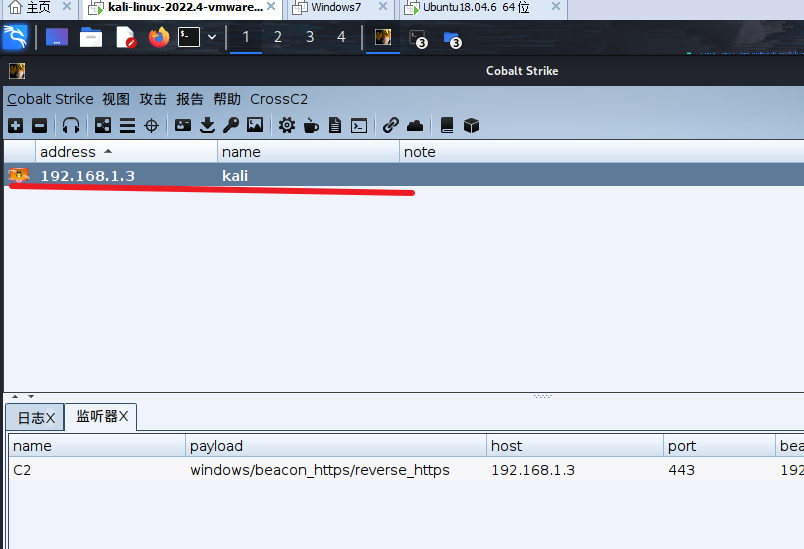Screen dimensions: 804x549
Task: Click the down arrow on the pane splitter
Action: 31,396
